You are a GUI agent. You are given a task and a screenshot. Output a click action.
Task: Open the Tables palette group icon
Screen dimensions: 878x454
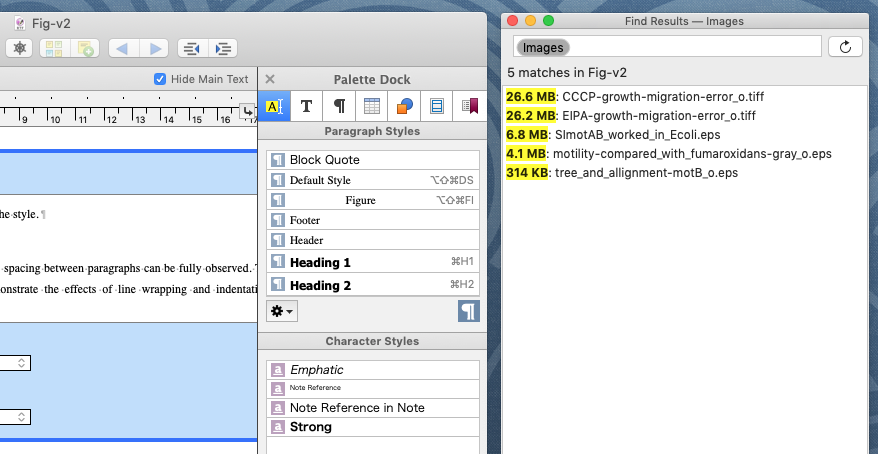[372, 106]
